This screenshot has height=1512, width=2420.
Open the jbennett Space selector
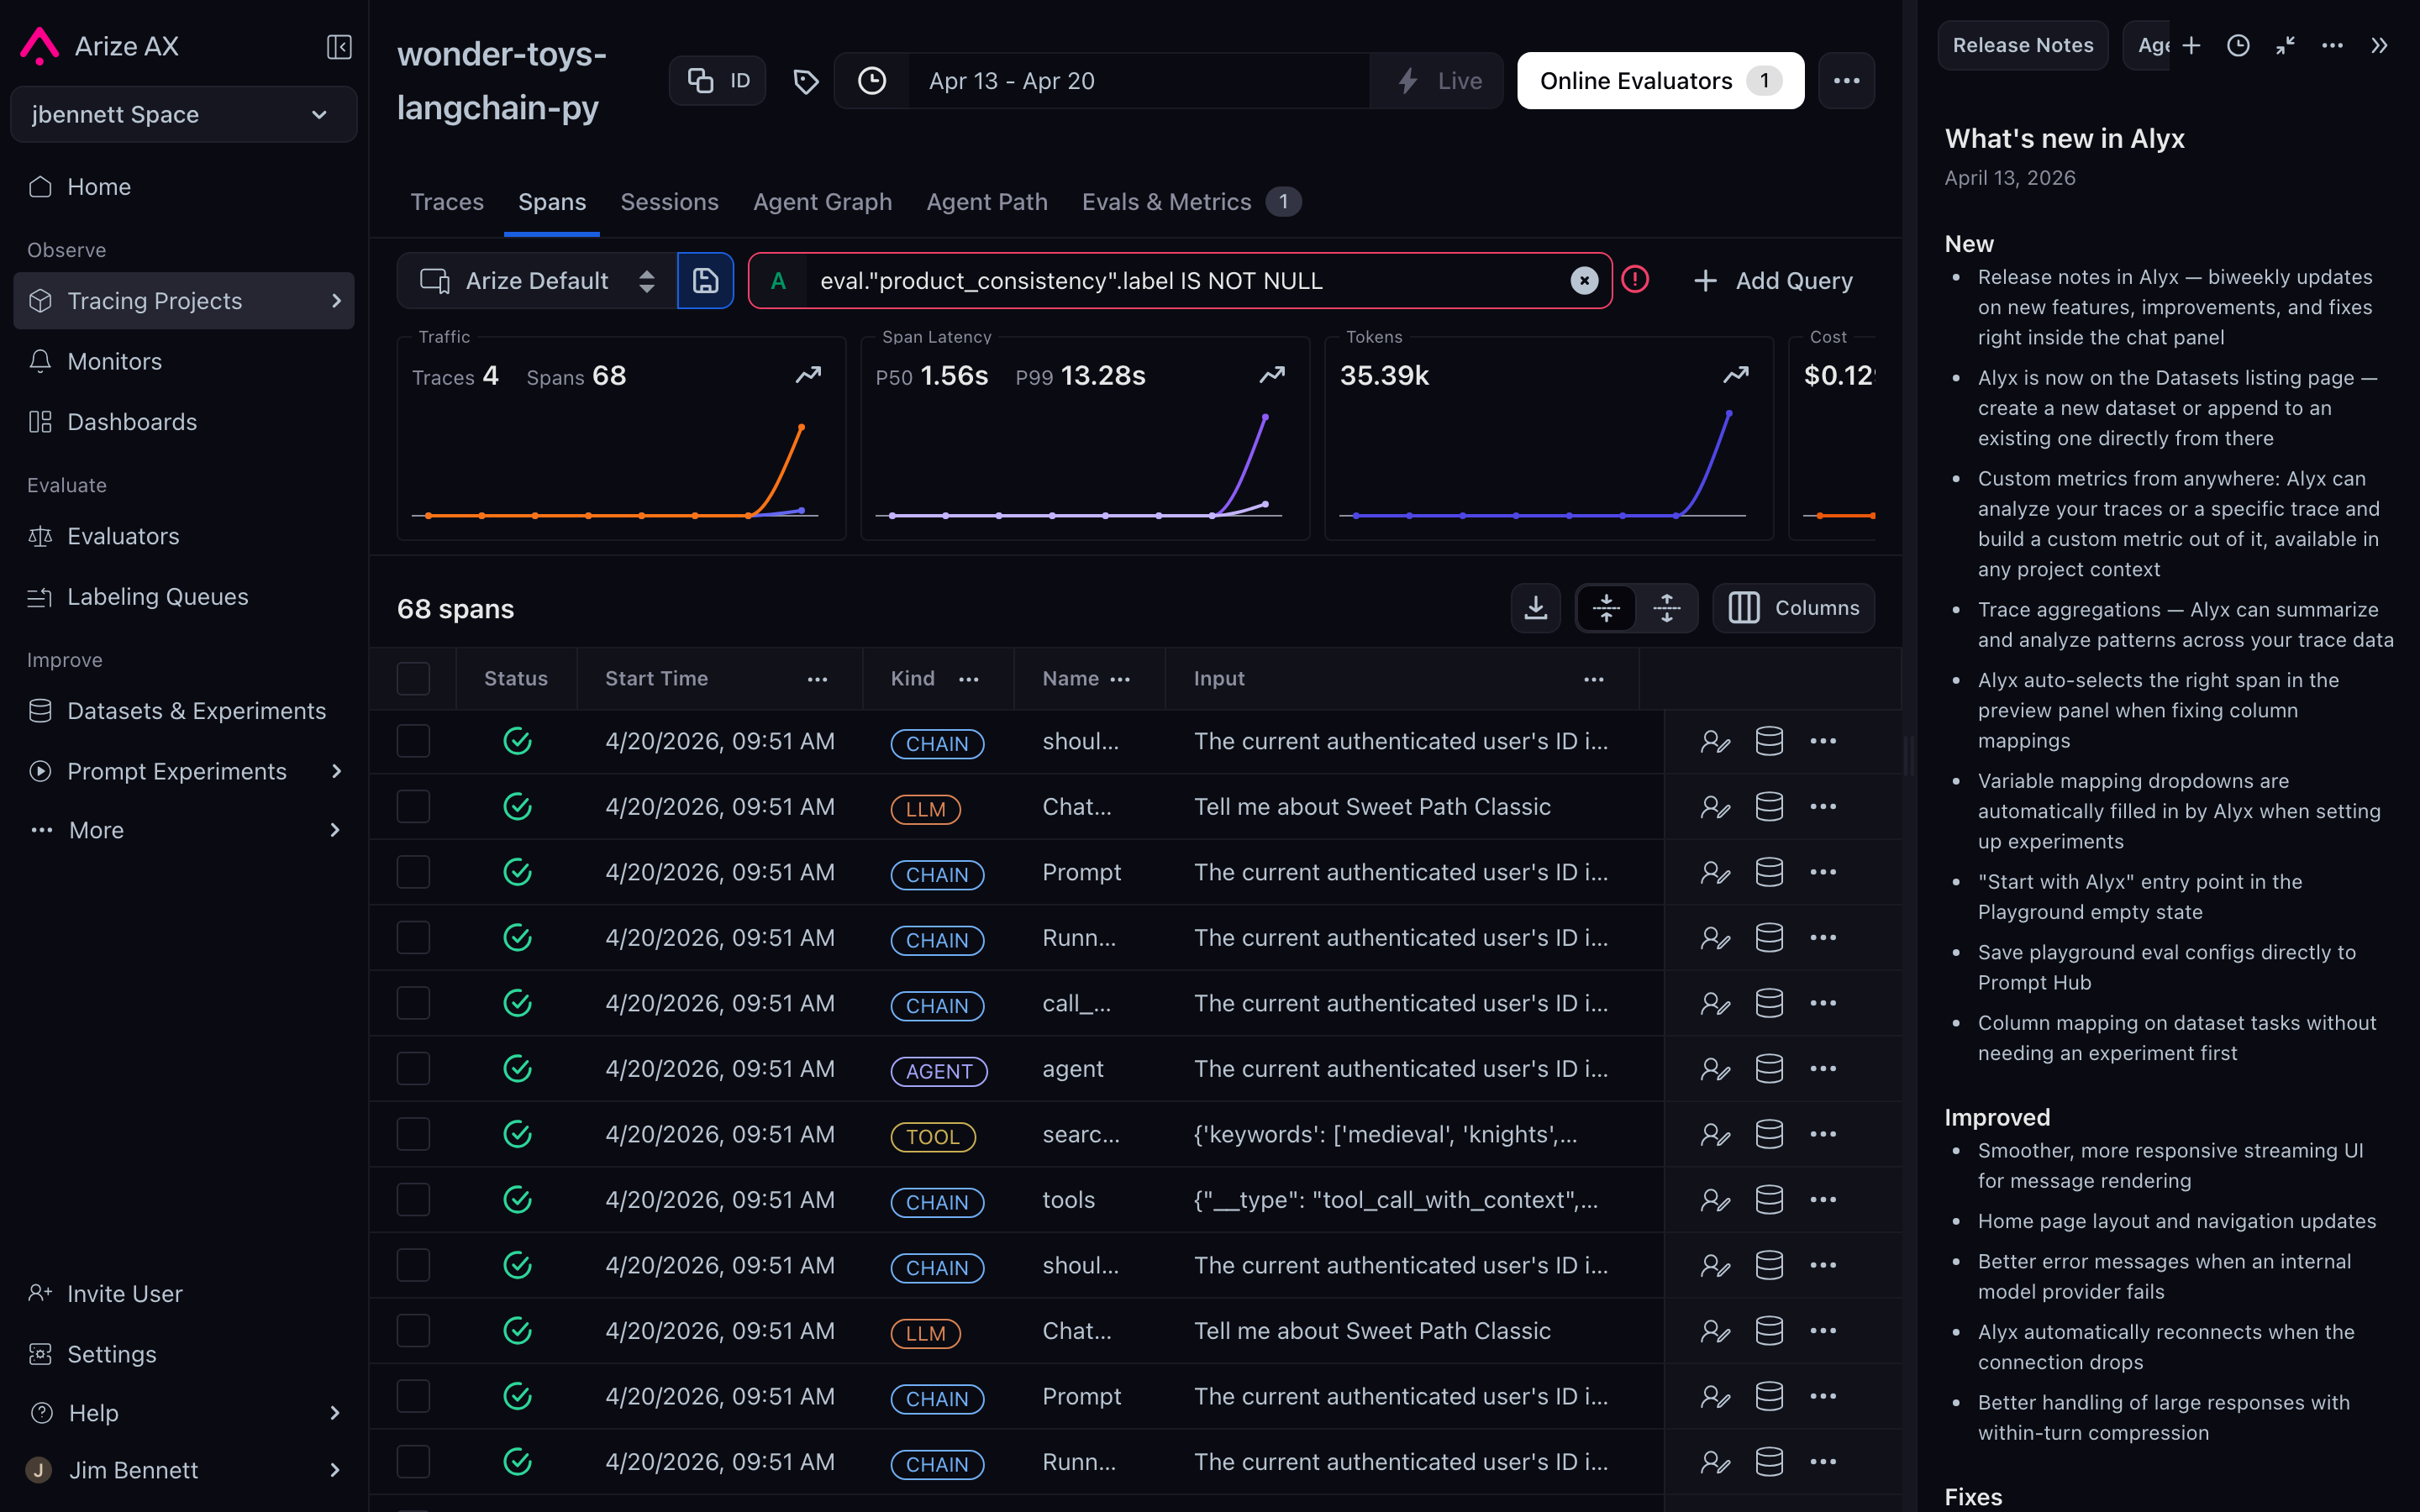(x=183, y=114)
